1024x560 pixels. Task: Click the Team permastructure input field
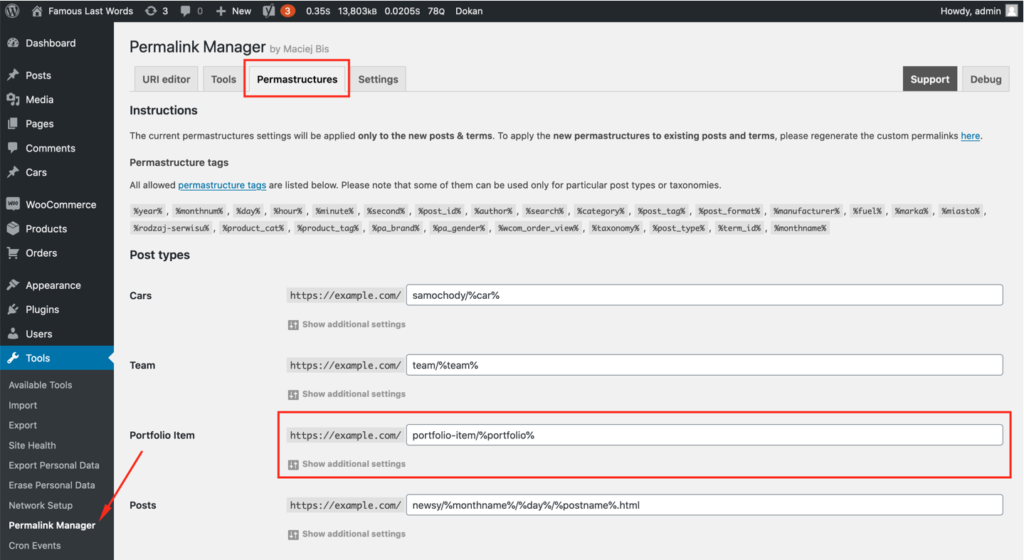[x=705, y=365]
